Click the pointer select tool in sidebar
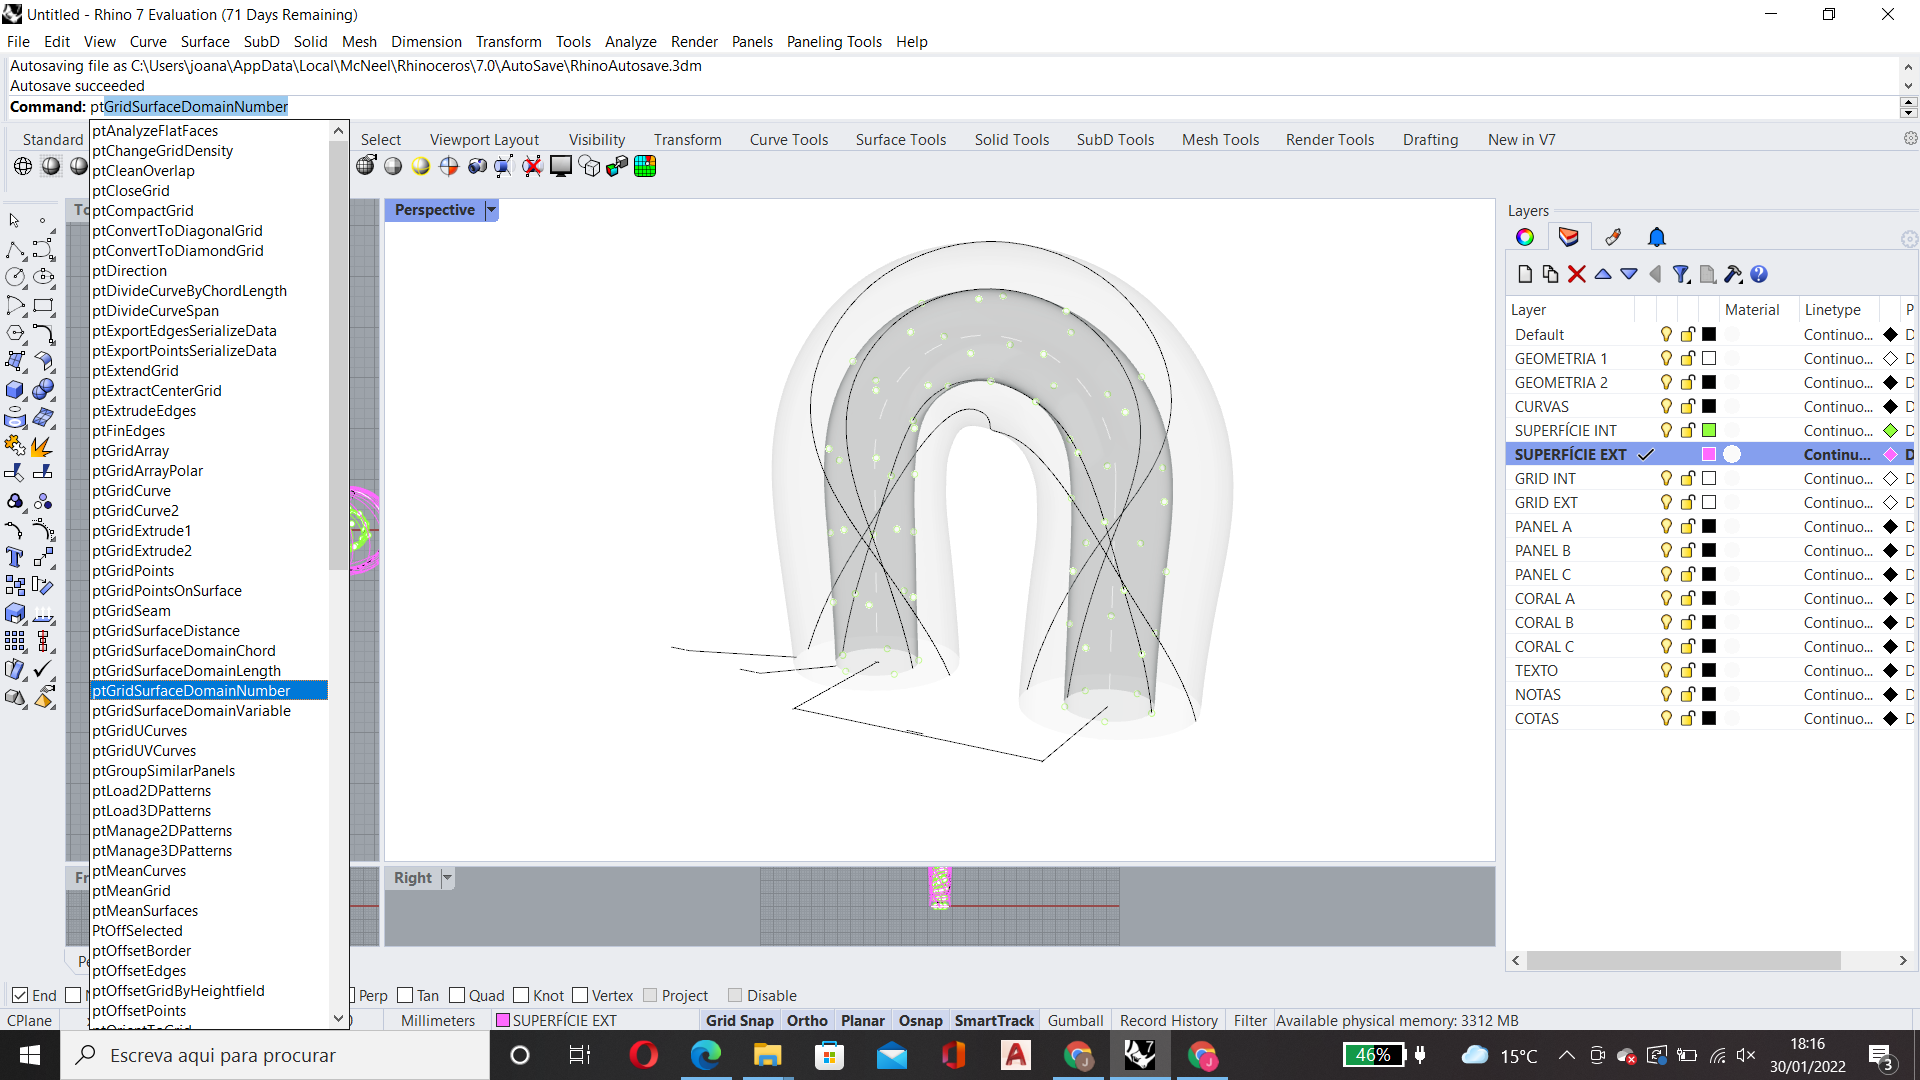This screenshot has width=1920, height=1080. click(16, 221)
